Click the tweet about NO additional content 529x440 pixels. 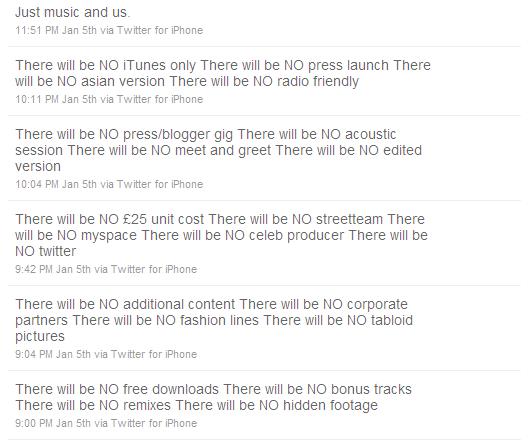(214, 321)
